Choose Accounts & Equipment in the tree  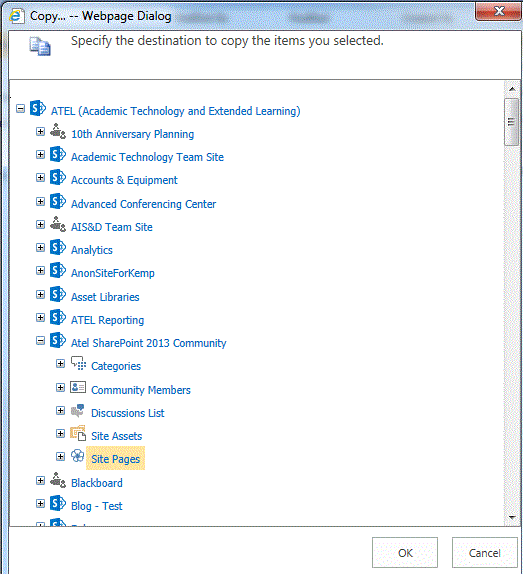[x=124, y=180]
